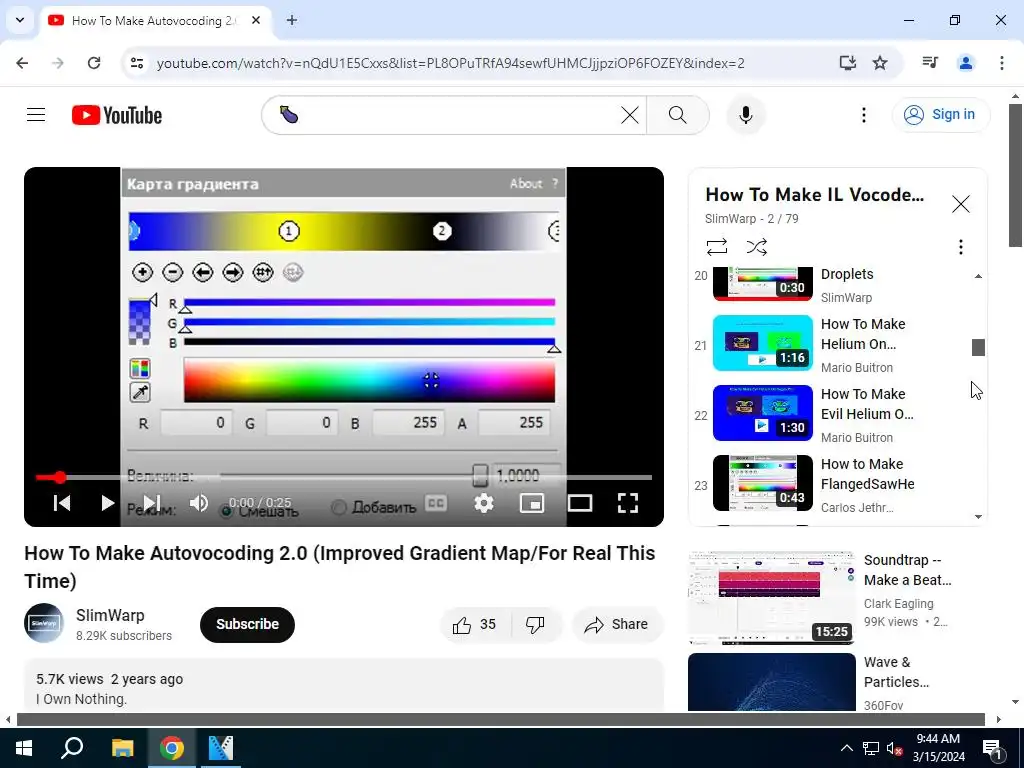Select the How To Make Autovocoding tab

pyautogui.click(x=155, y=20)
